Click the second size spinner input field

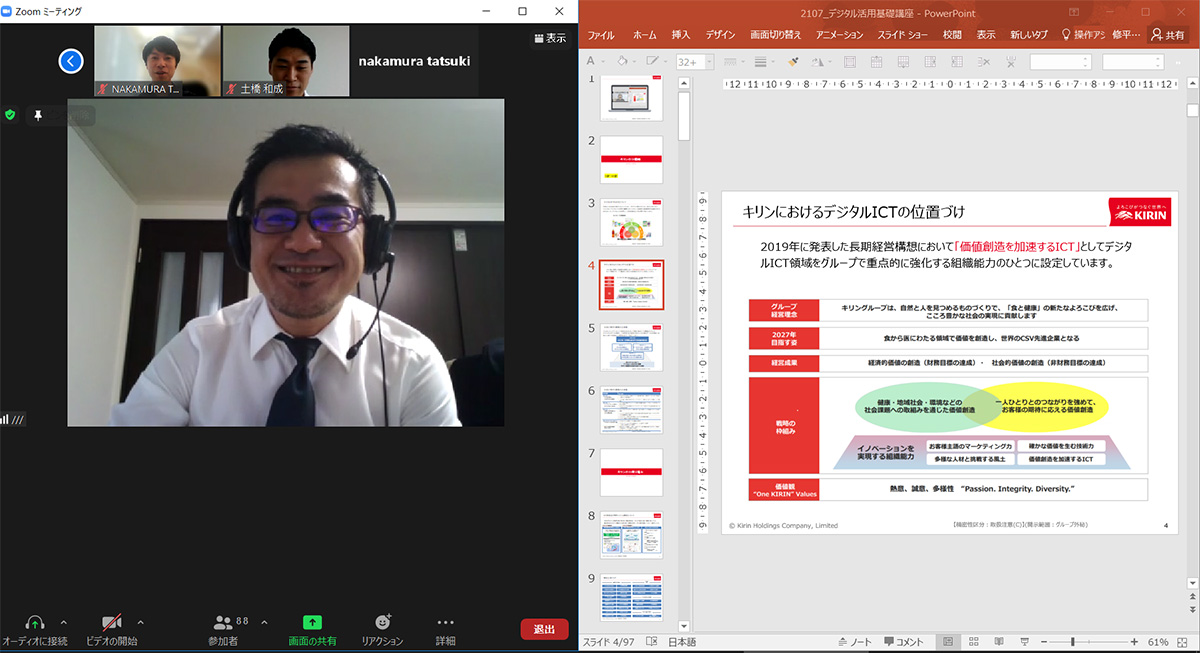1133,61
